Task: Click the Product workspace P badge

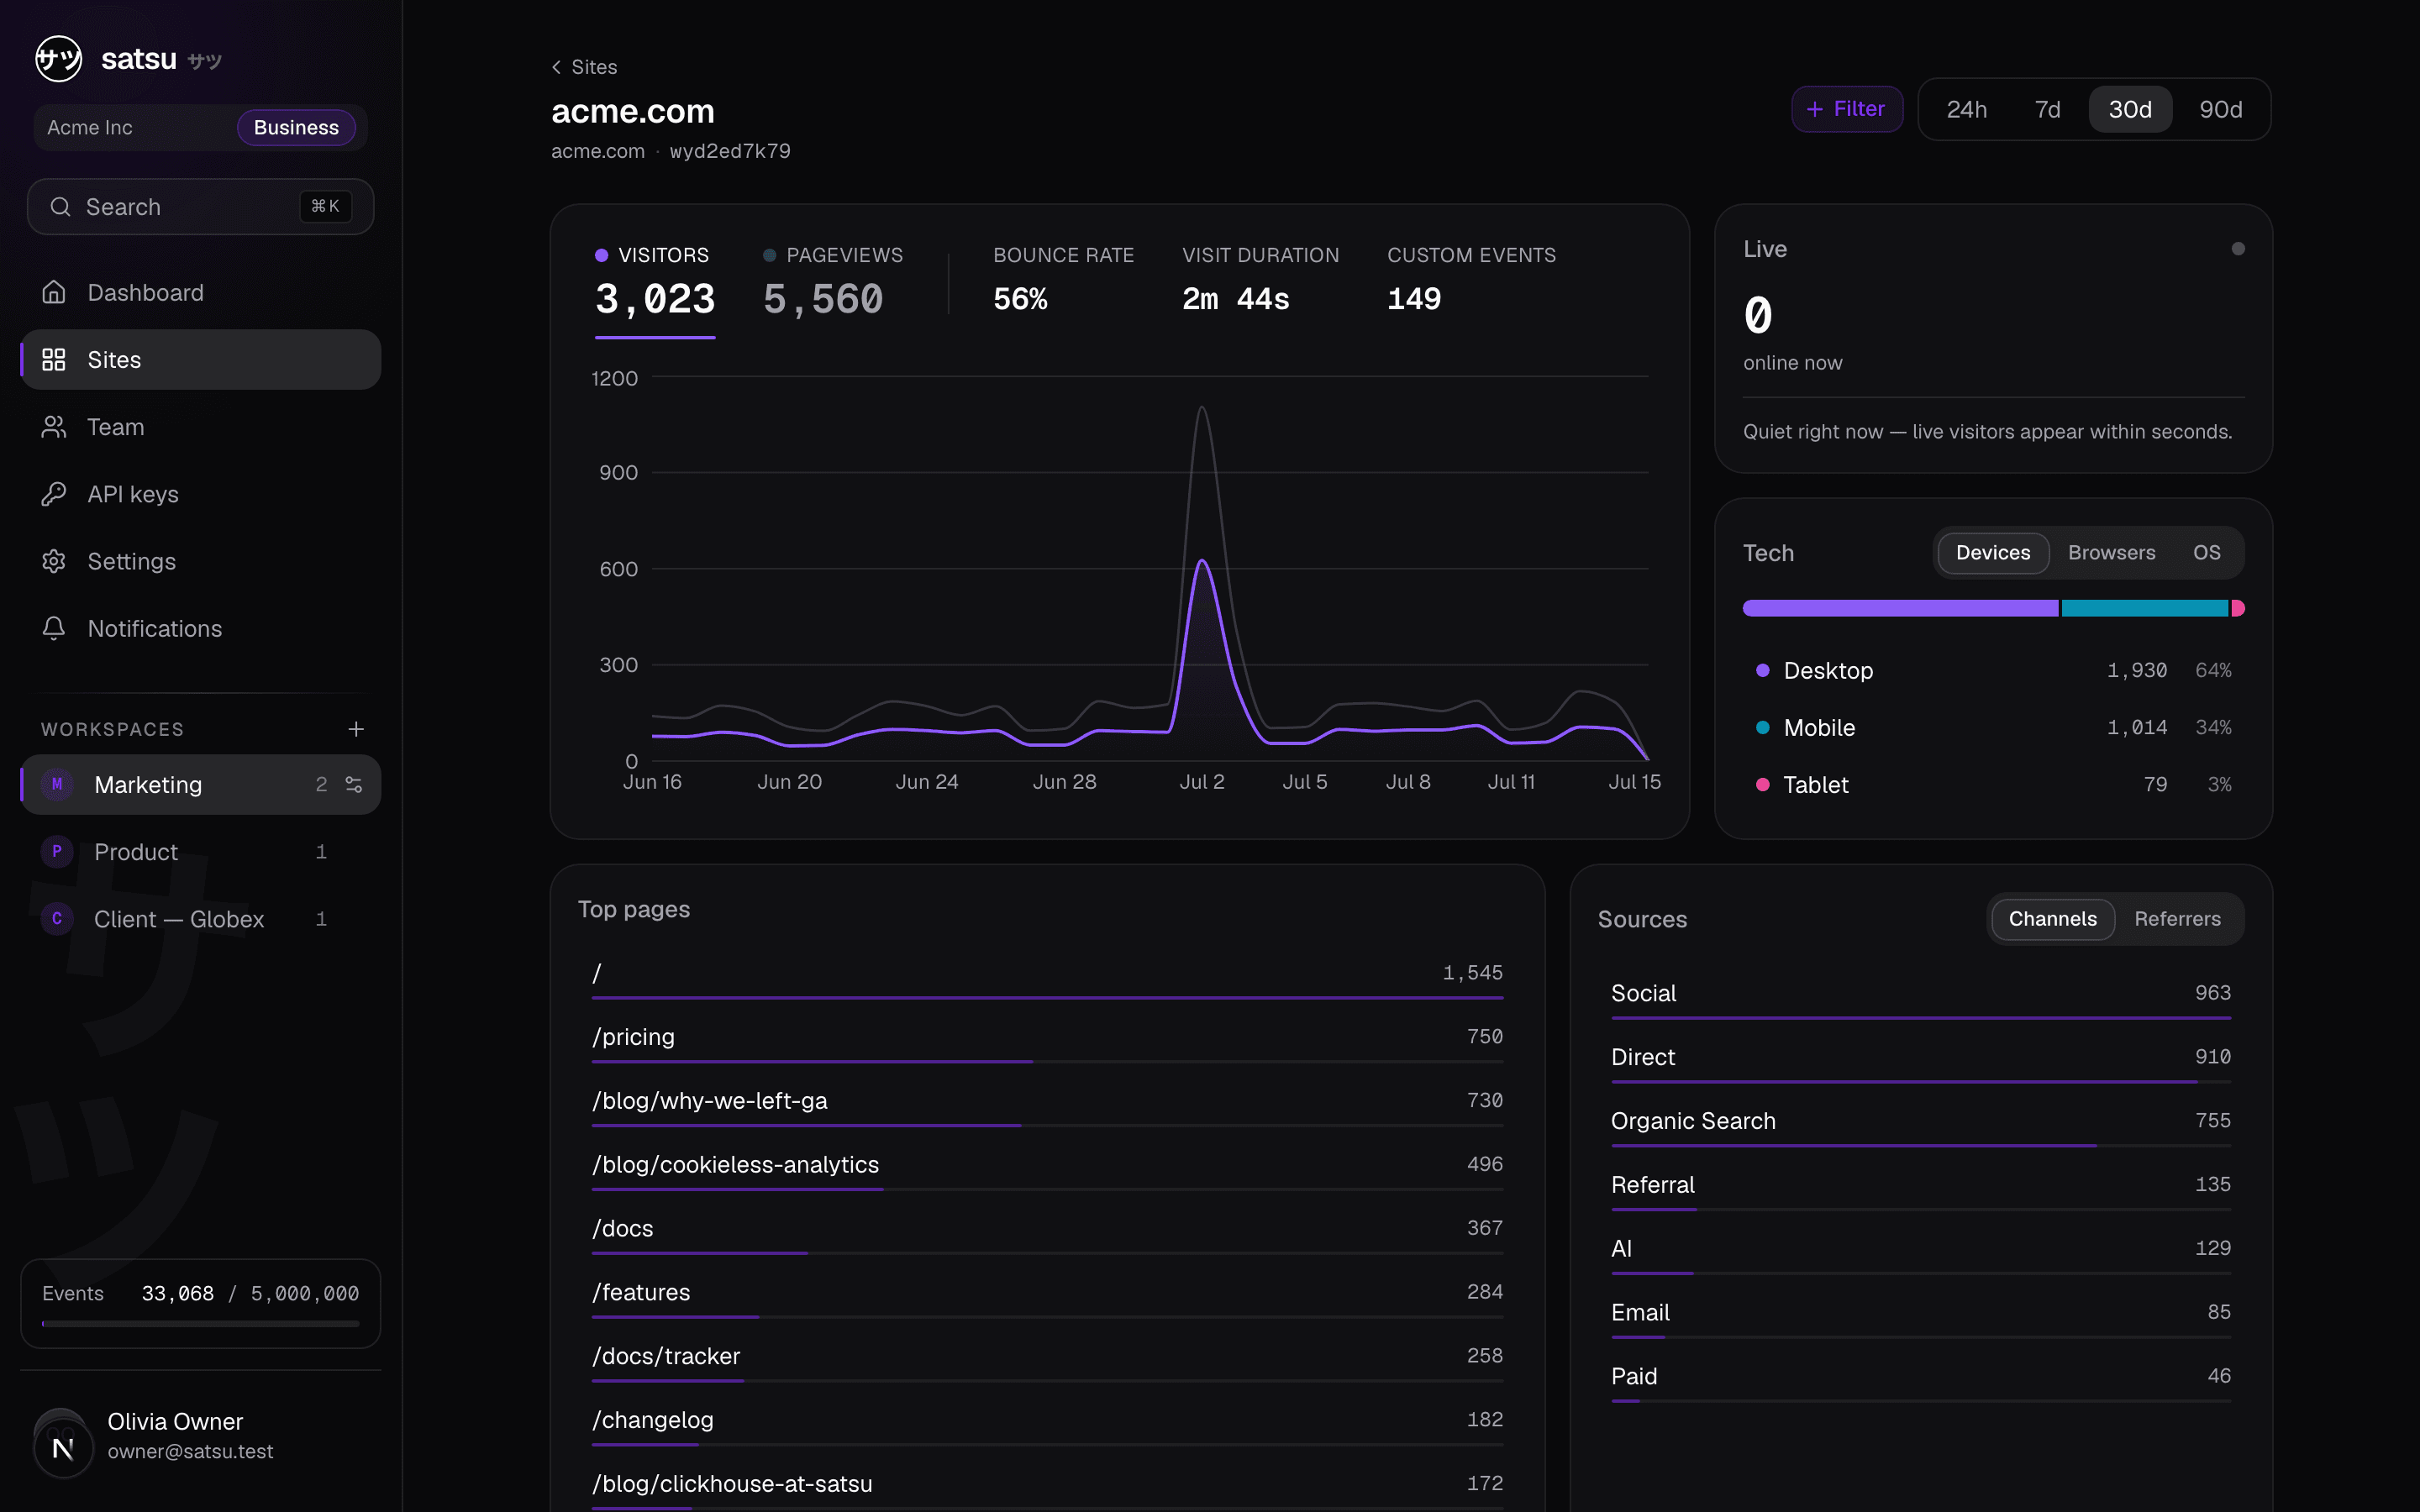Action: click(x=57, y=851)
